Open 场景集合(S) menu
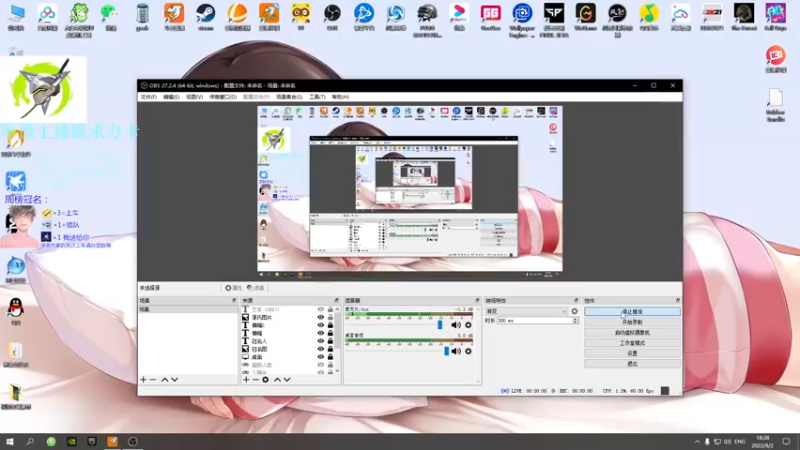The image size is (800, 450). pyautogui.click(x=289, y=97)
